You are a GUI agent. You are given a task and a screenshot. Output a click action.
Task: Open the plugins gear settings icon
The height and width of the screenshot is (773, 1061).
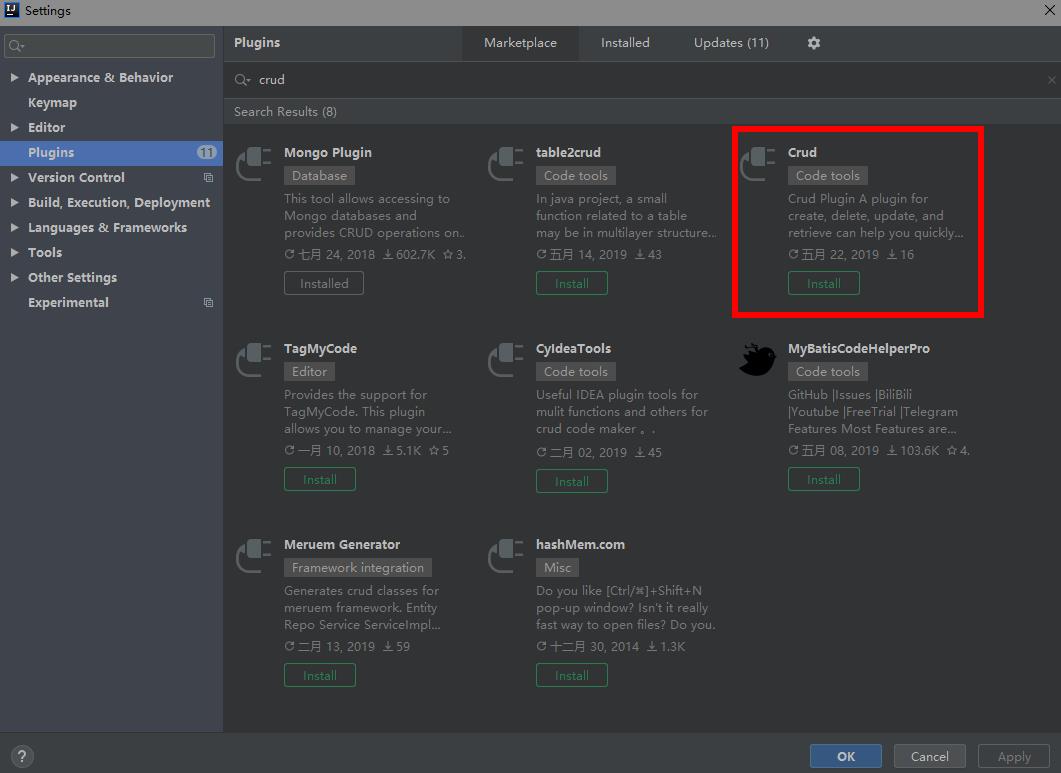tap(813, 43)
